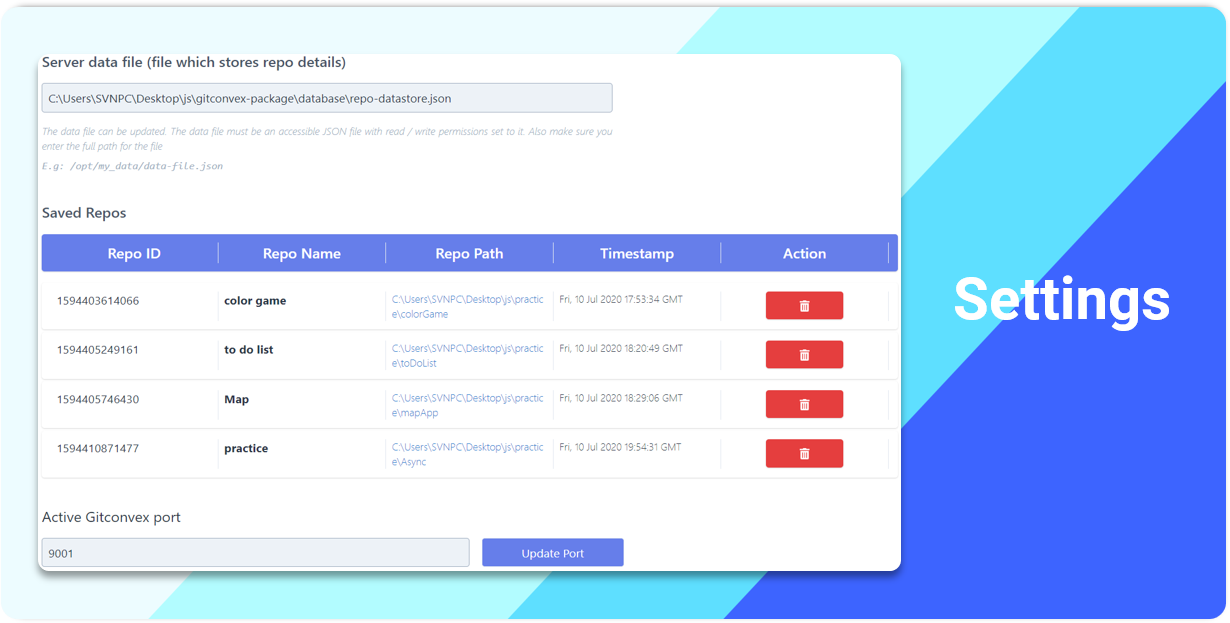Screen dimensions: 1230x623
Task: Click timestamp Fri, 10 Jul 2020 17:53:34 GMT
Action: 621,299
